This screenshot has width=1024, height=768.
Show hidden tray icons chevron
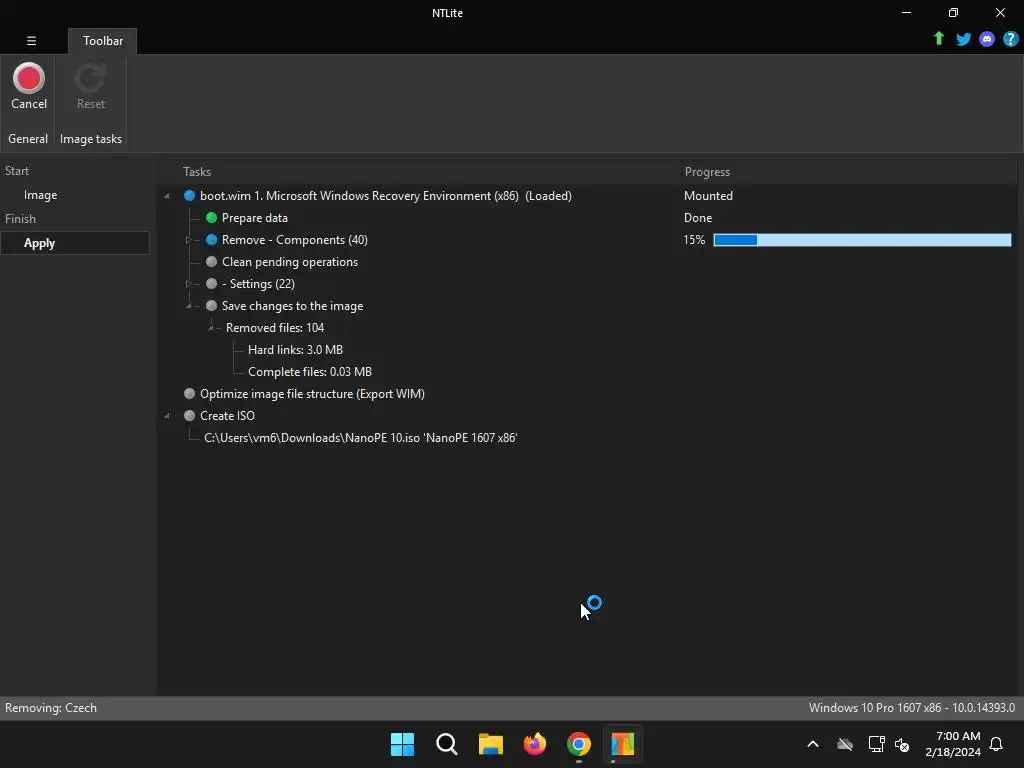(813, 744)
